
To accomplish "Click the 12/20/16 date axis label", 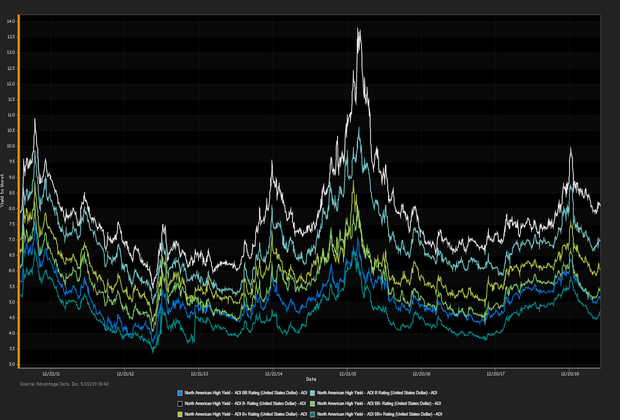I will point(422,374).
